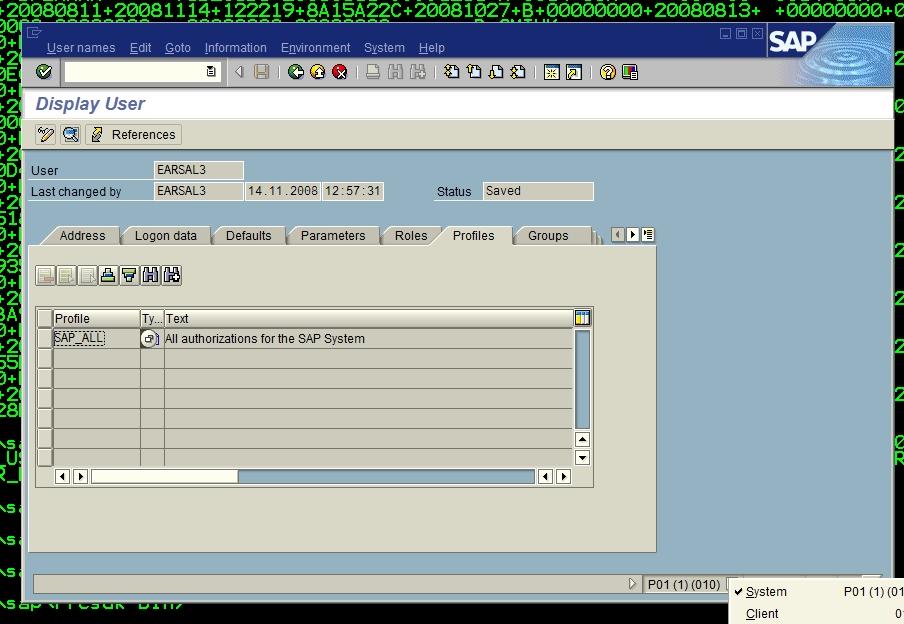Open the Edit menu
The width and height of the screenshot is (904, 624).
coord(140,48)
